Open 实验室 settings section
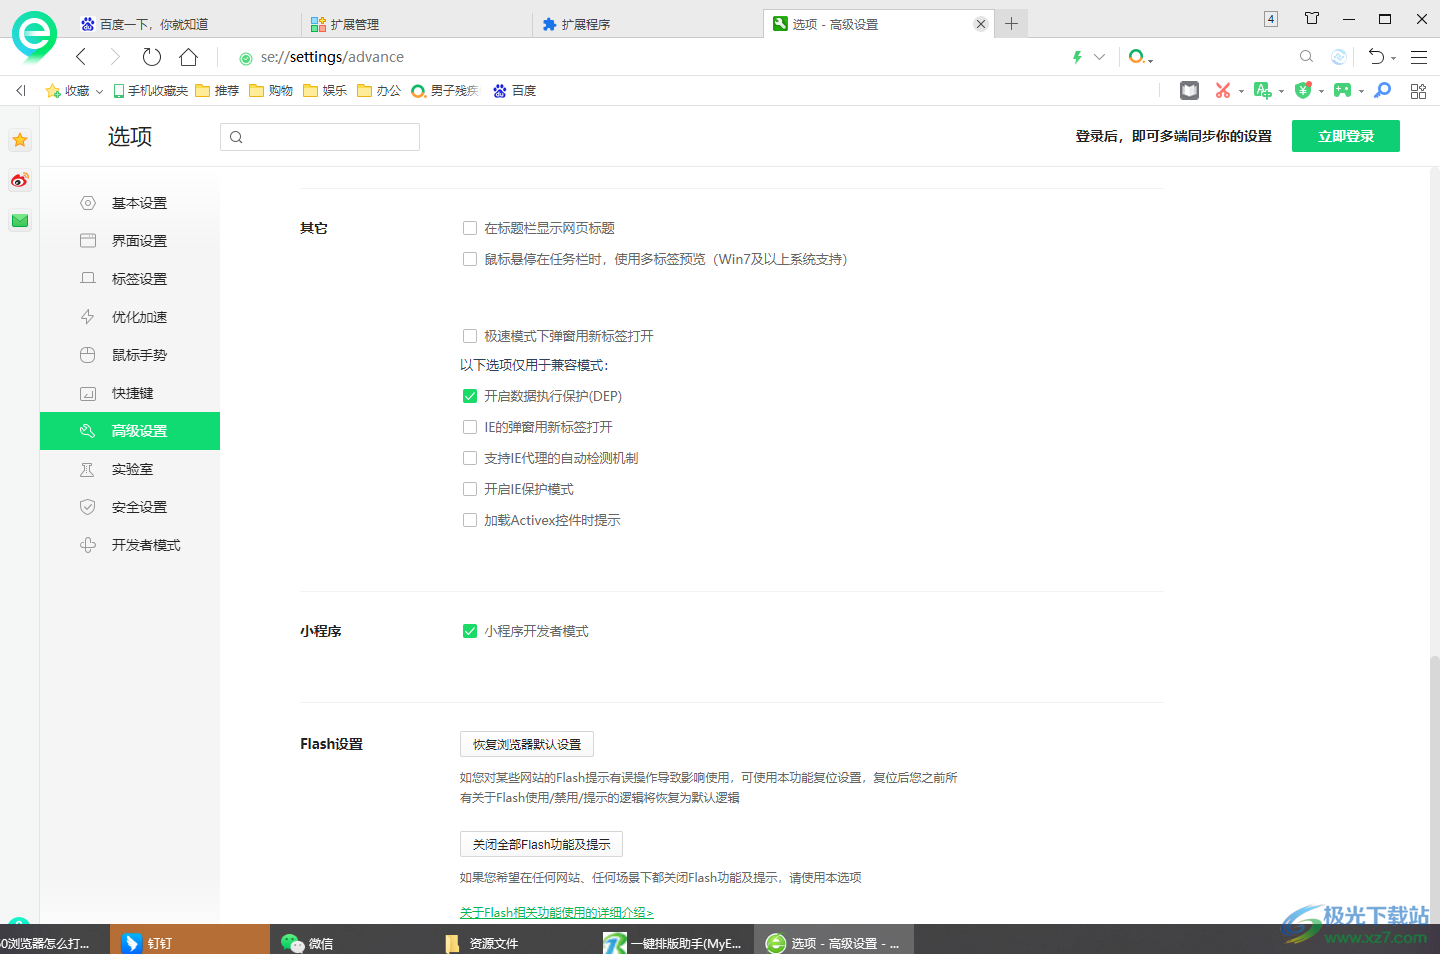This screenshot has height=954, width=1440. point(130,469)
